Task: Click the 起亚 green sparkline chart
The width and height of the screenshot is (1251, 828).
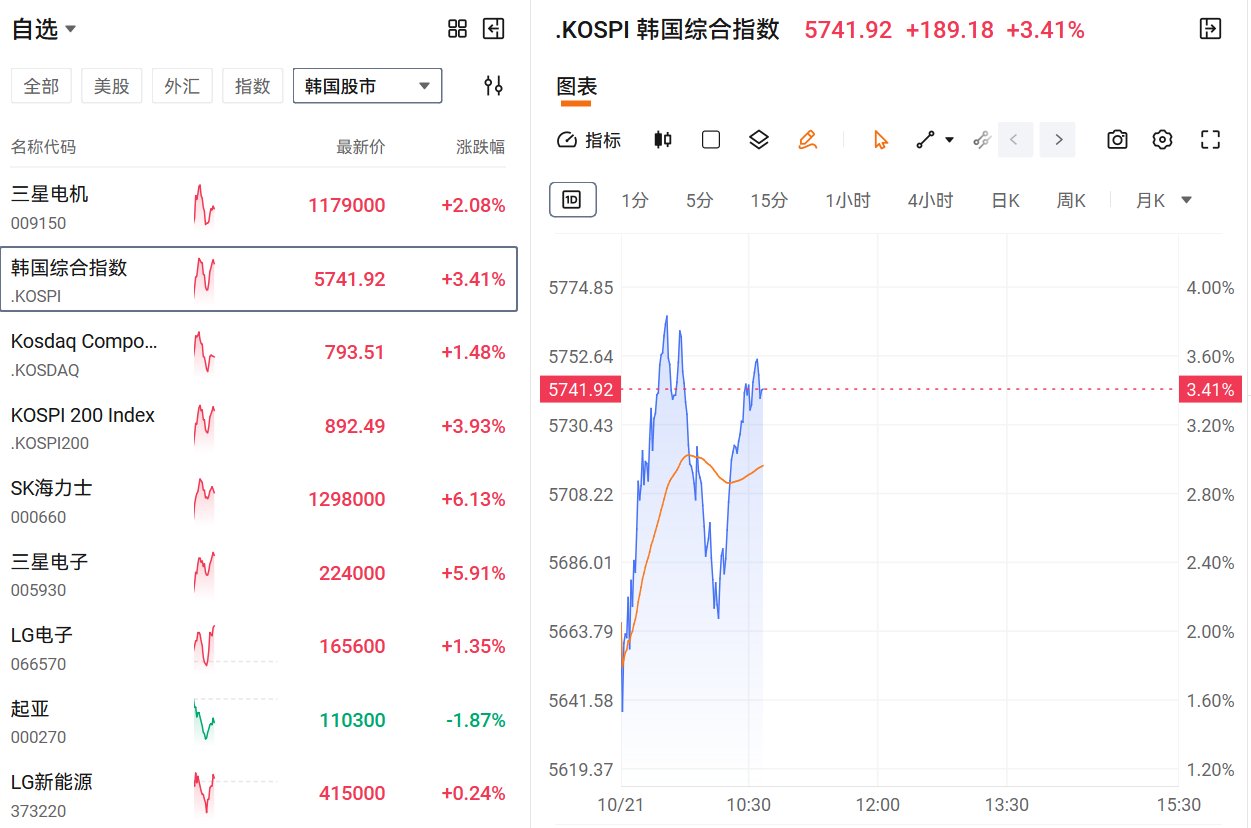Action: (x=204, y=720)
